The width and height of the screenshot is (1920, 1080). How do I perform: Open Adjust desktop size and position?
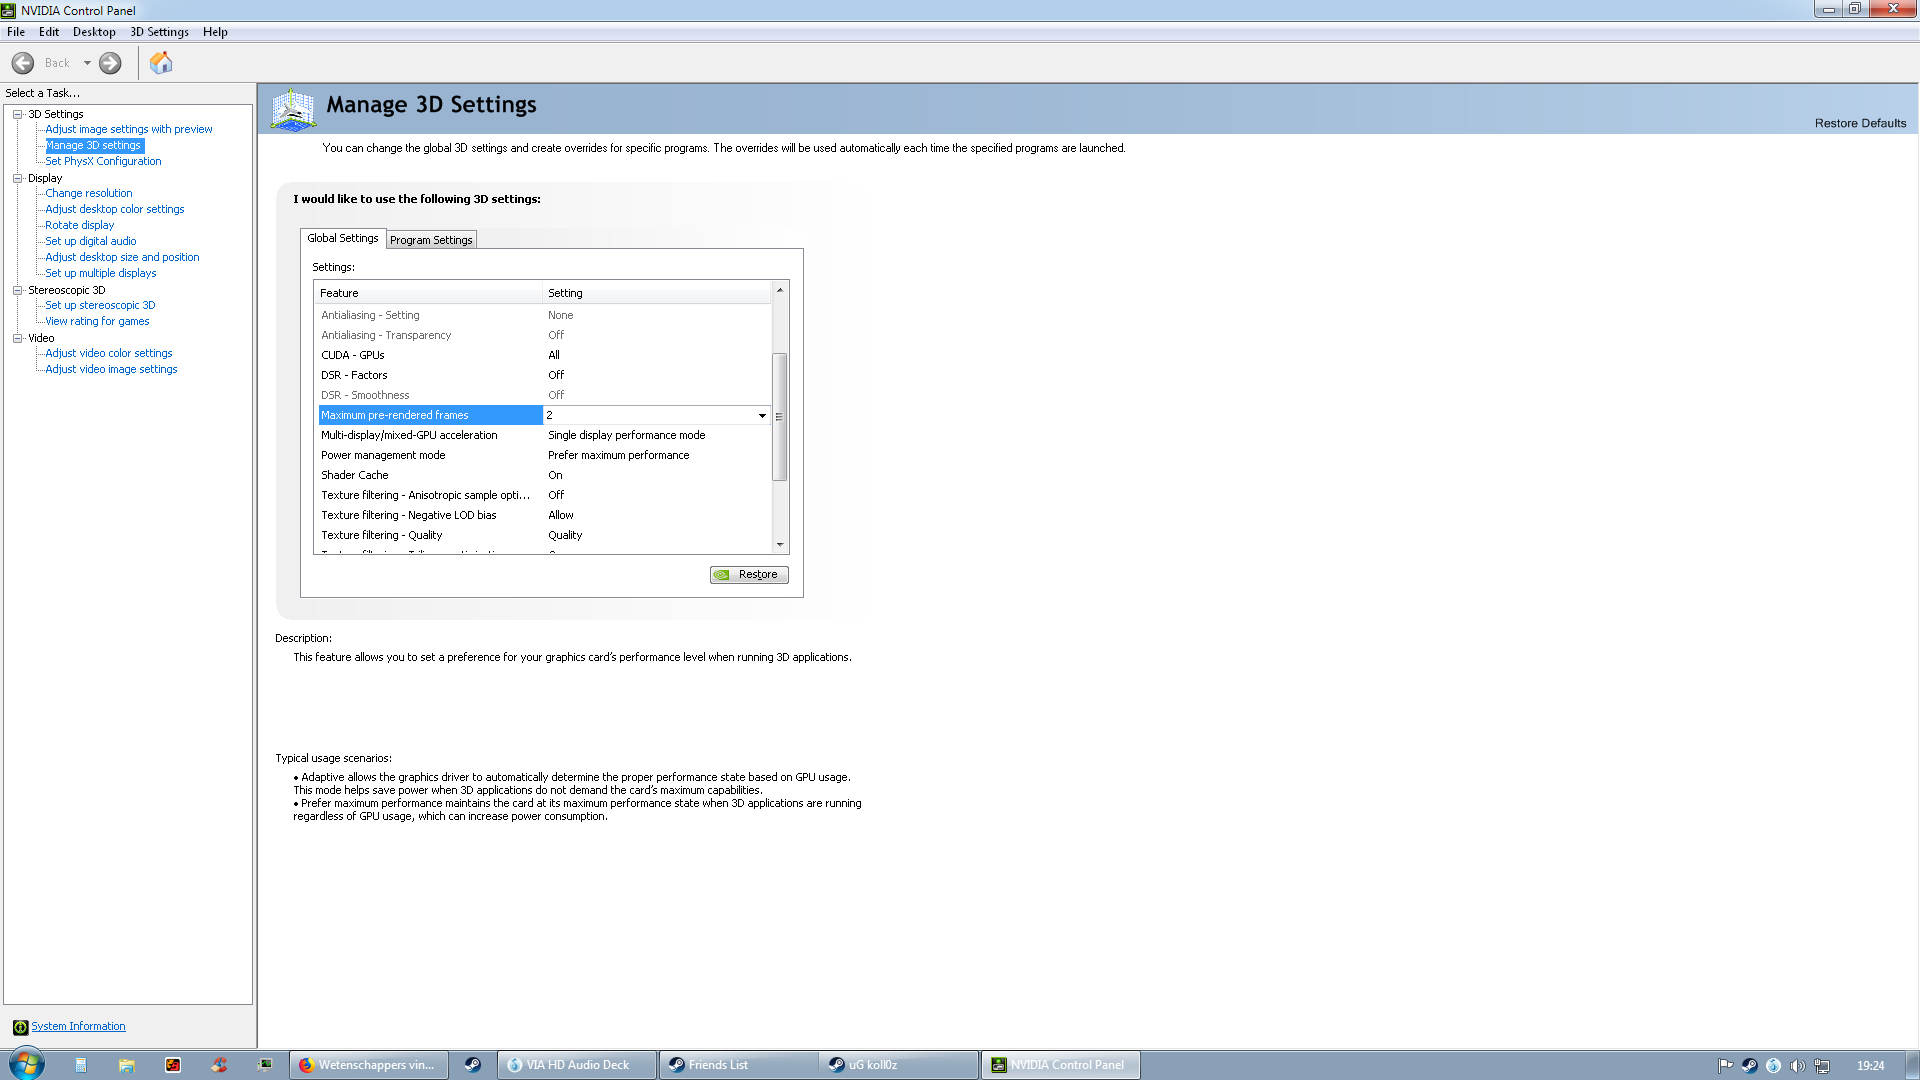(122, 257)
